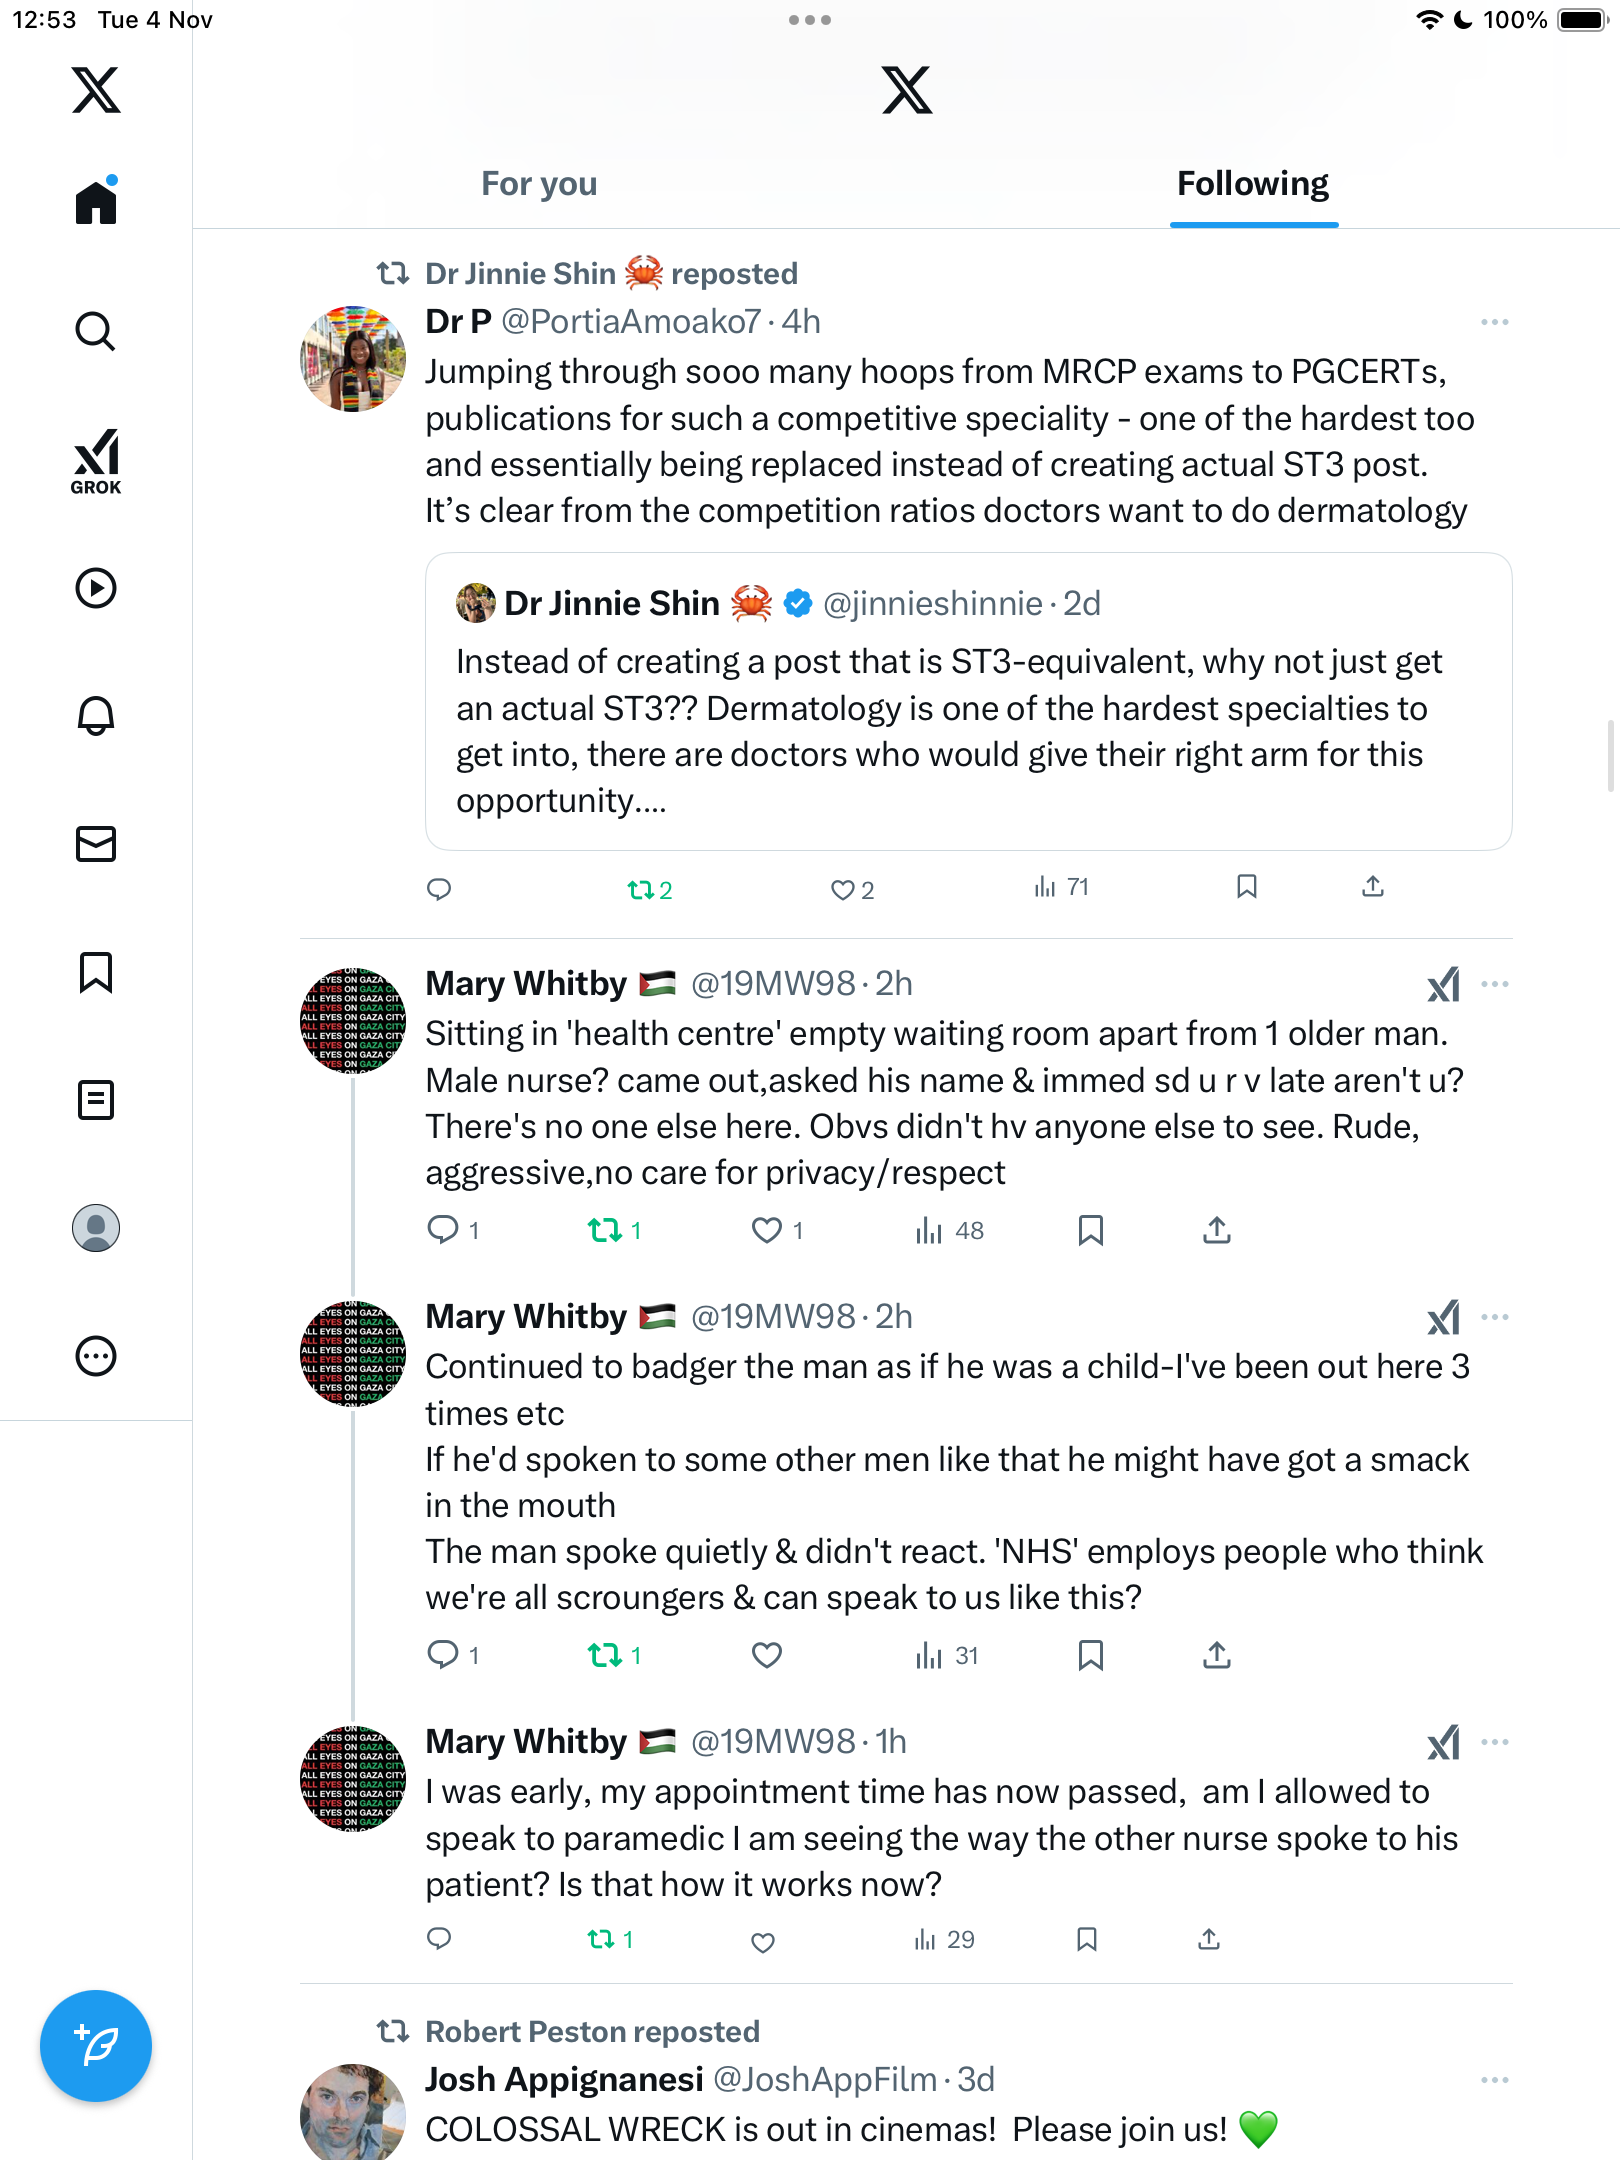Open the video play tab icon
1620x2160 pixels.
click(96, 588)
